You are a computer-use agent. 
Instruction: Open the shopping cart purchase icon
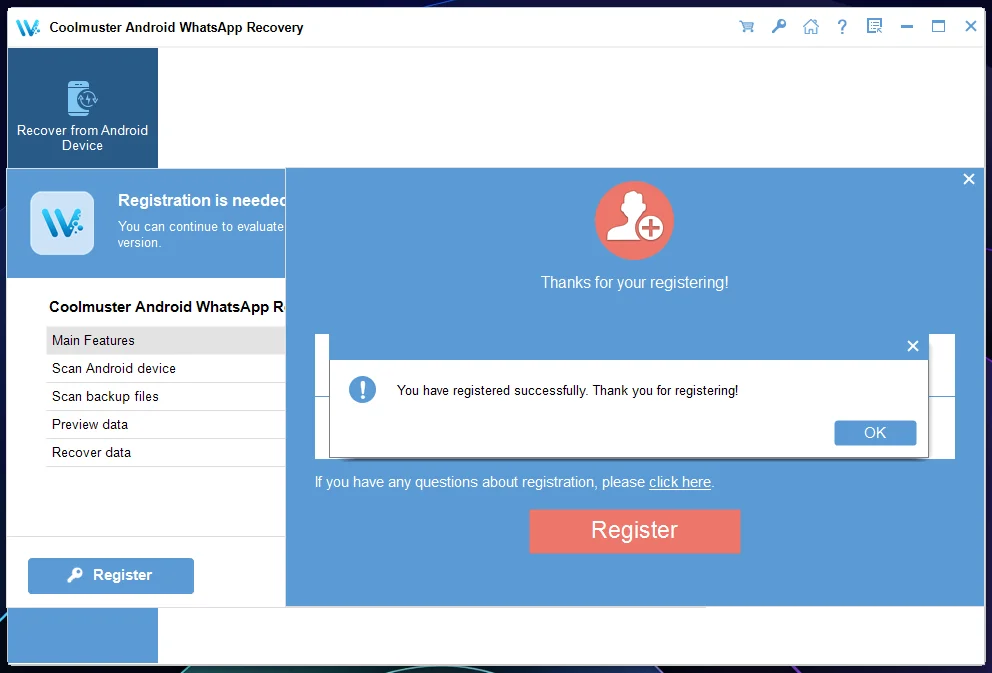747,27
